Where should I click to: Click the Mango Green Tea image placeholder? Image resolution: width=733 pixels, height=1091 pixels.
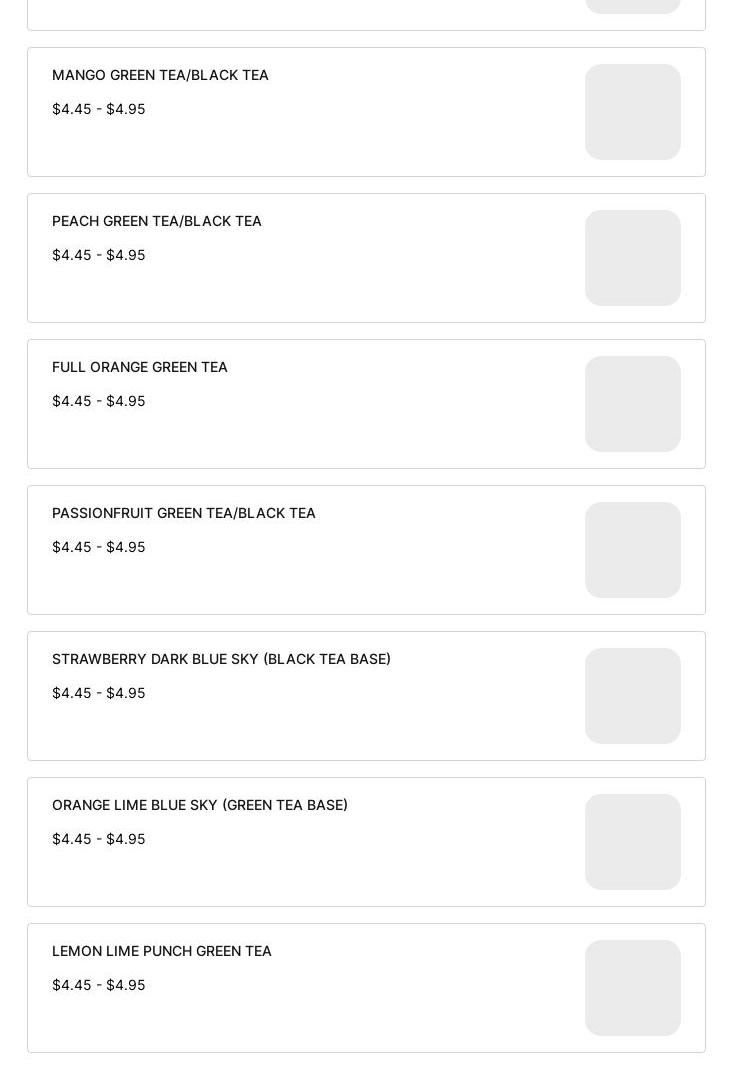[x=632, y=112]
